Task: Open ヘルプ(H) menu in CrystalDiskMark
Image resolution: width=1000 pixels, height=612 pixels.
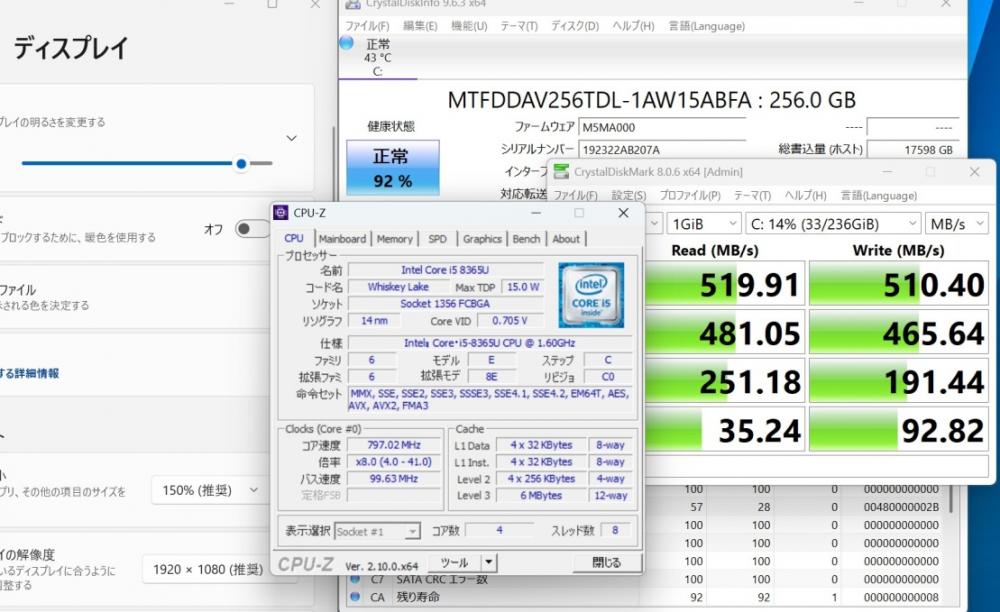Action: [805, 196]
